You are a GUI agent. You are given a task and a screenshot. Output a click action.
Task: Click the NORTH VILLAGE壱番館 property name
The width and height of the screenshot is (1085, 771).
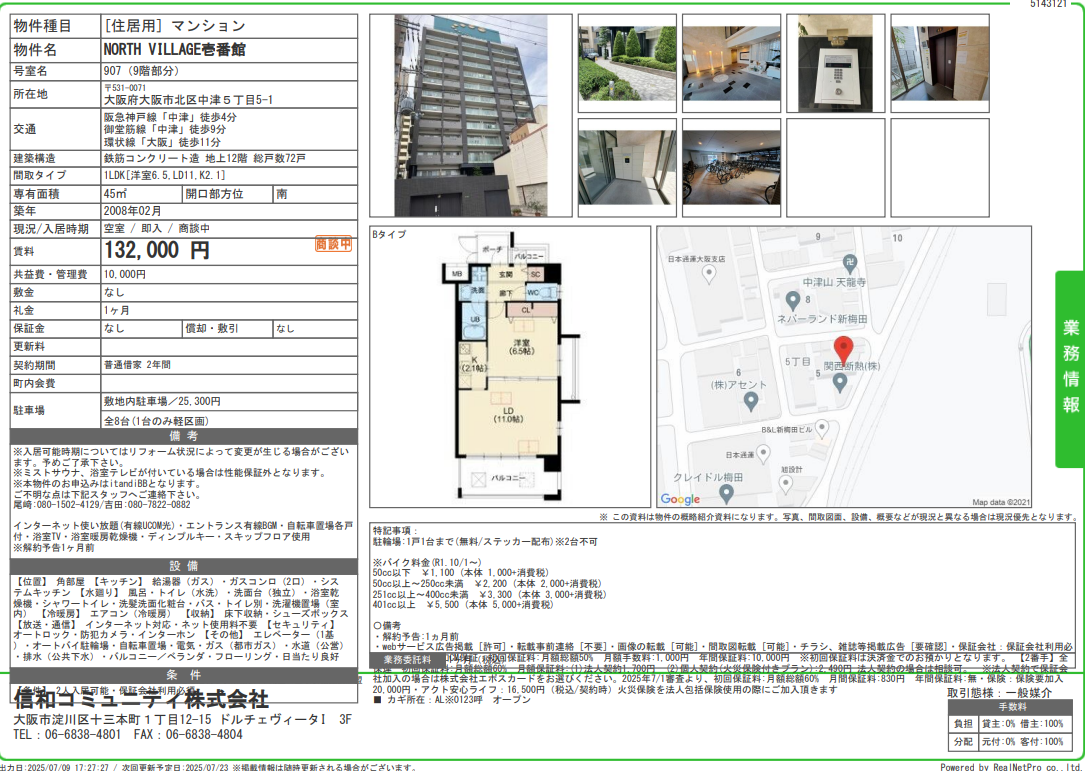175,50
